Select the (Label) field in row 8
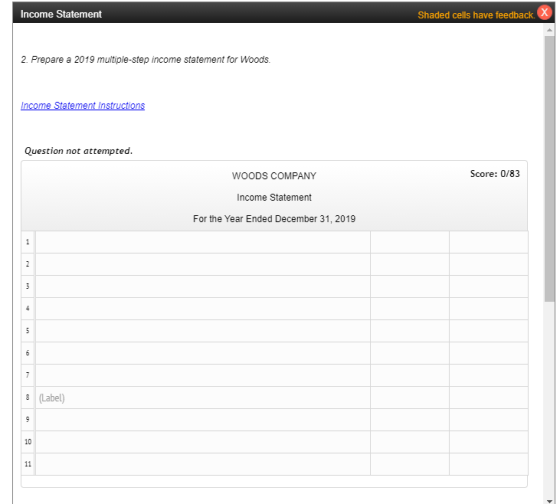This screenshot has height=504, width=560. coord(203,398)
